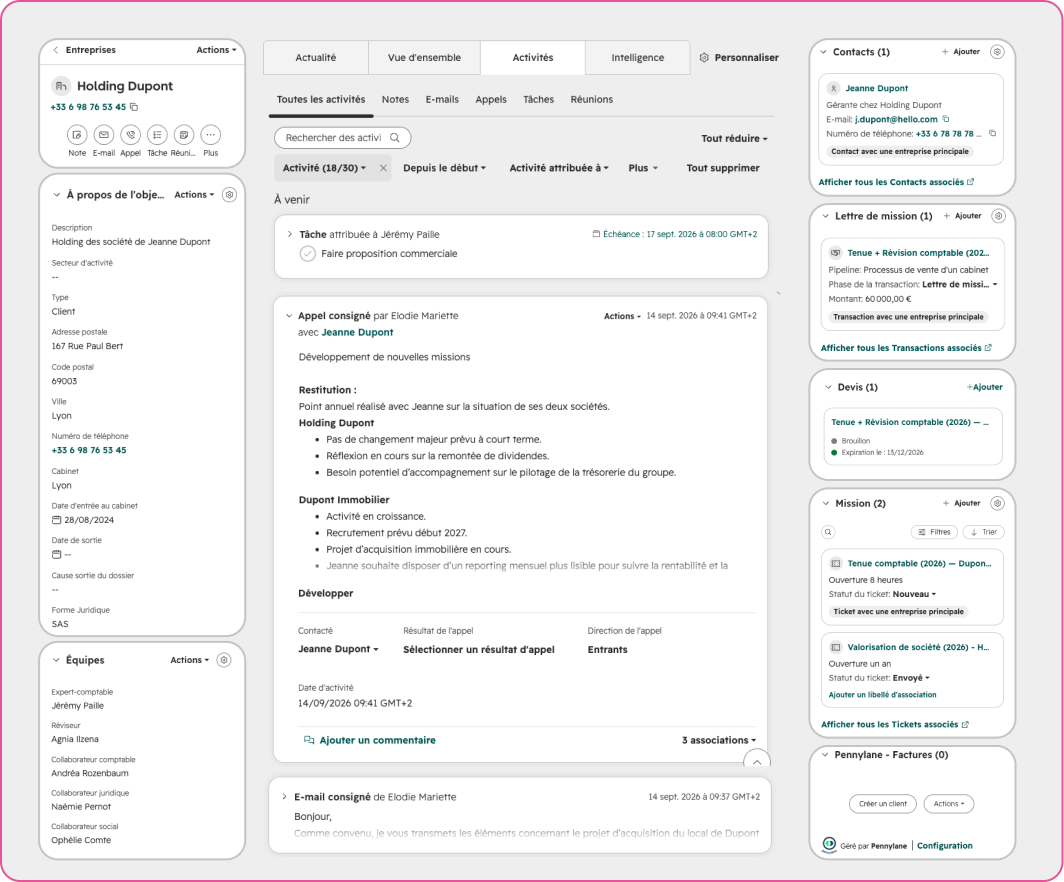Open settings gear of Contacts panel
This screenshot has width=1064, height=882.
tap(997, 52)
